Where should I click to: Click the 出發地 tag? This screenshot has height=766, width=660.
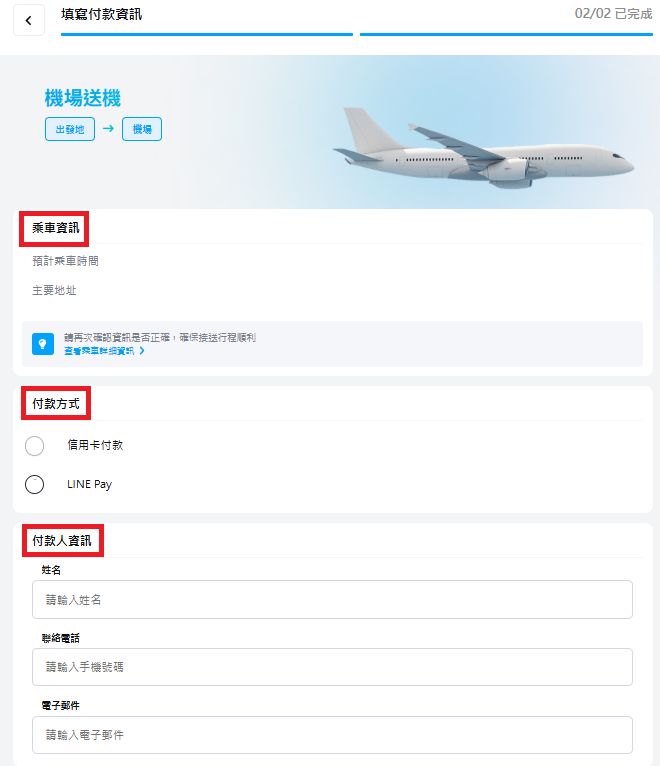[70, 129]
